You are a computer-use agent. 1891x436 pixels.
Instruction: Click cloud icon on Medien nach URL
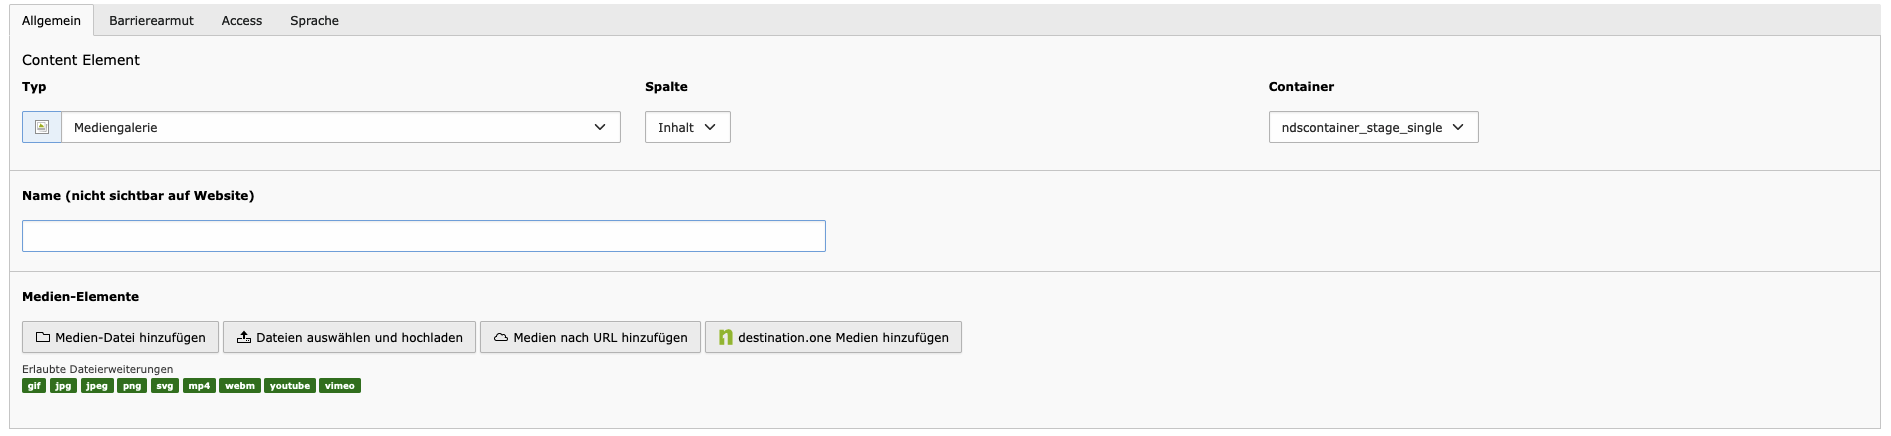501,338
